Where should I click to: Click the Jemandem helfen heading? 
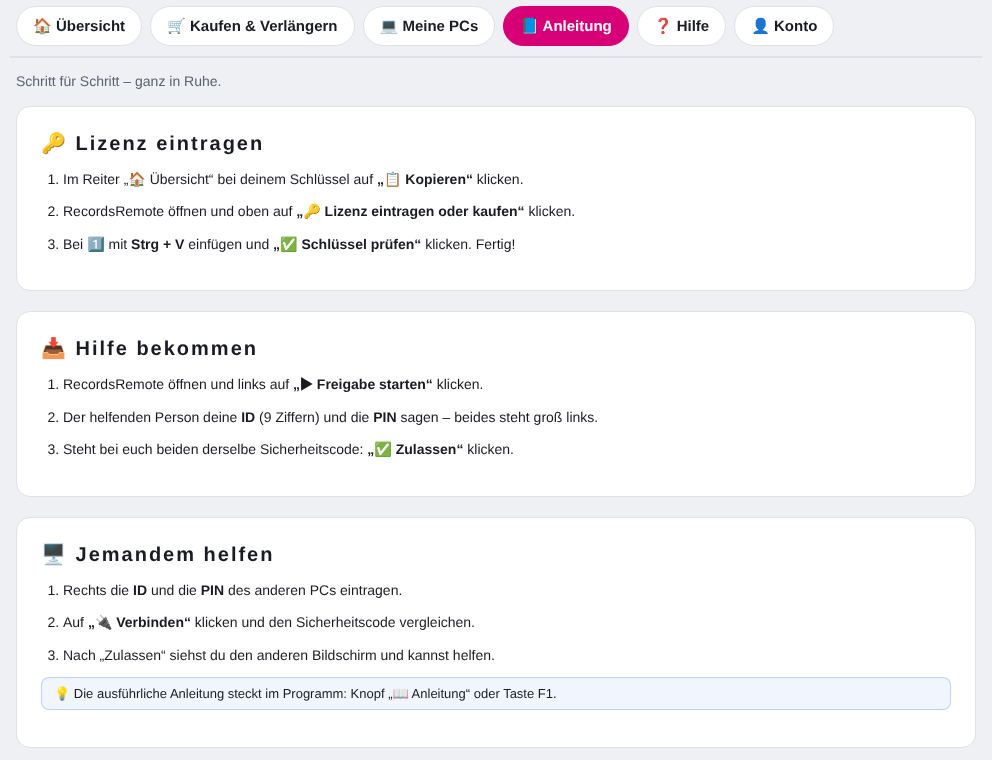175,554
